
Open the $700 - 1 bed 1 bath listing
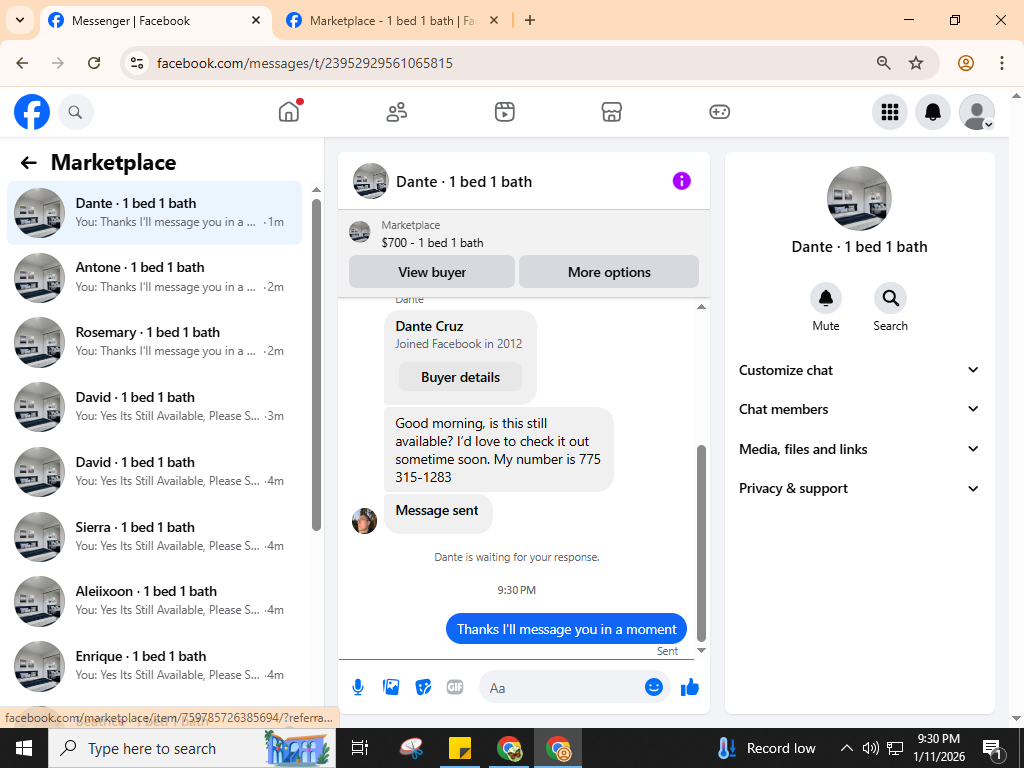432,243
